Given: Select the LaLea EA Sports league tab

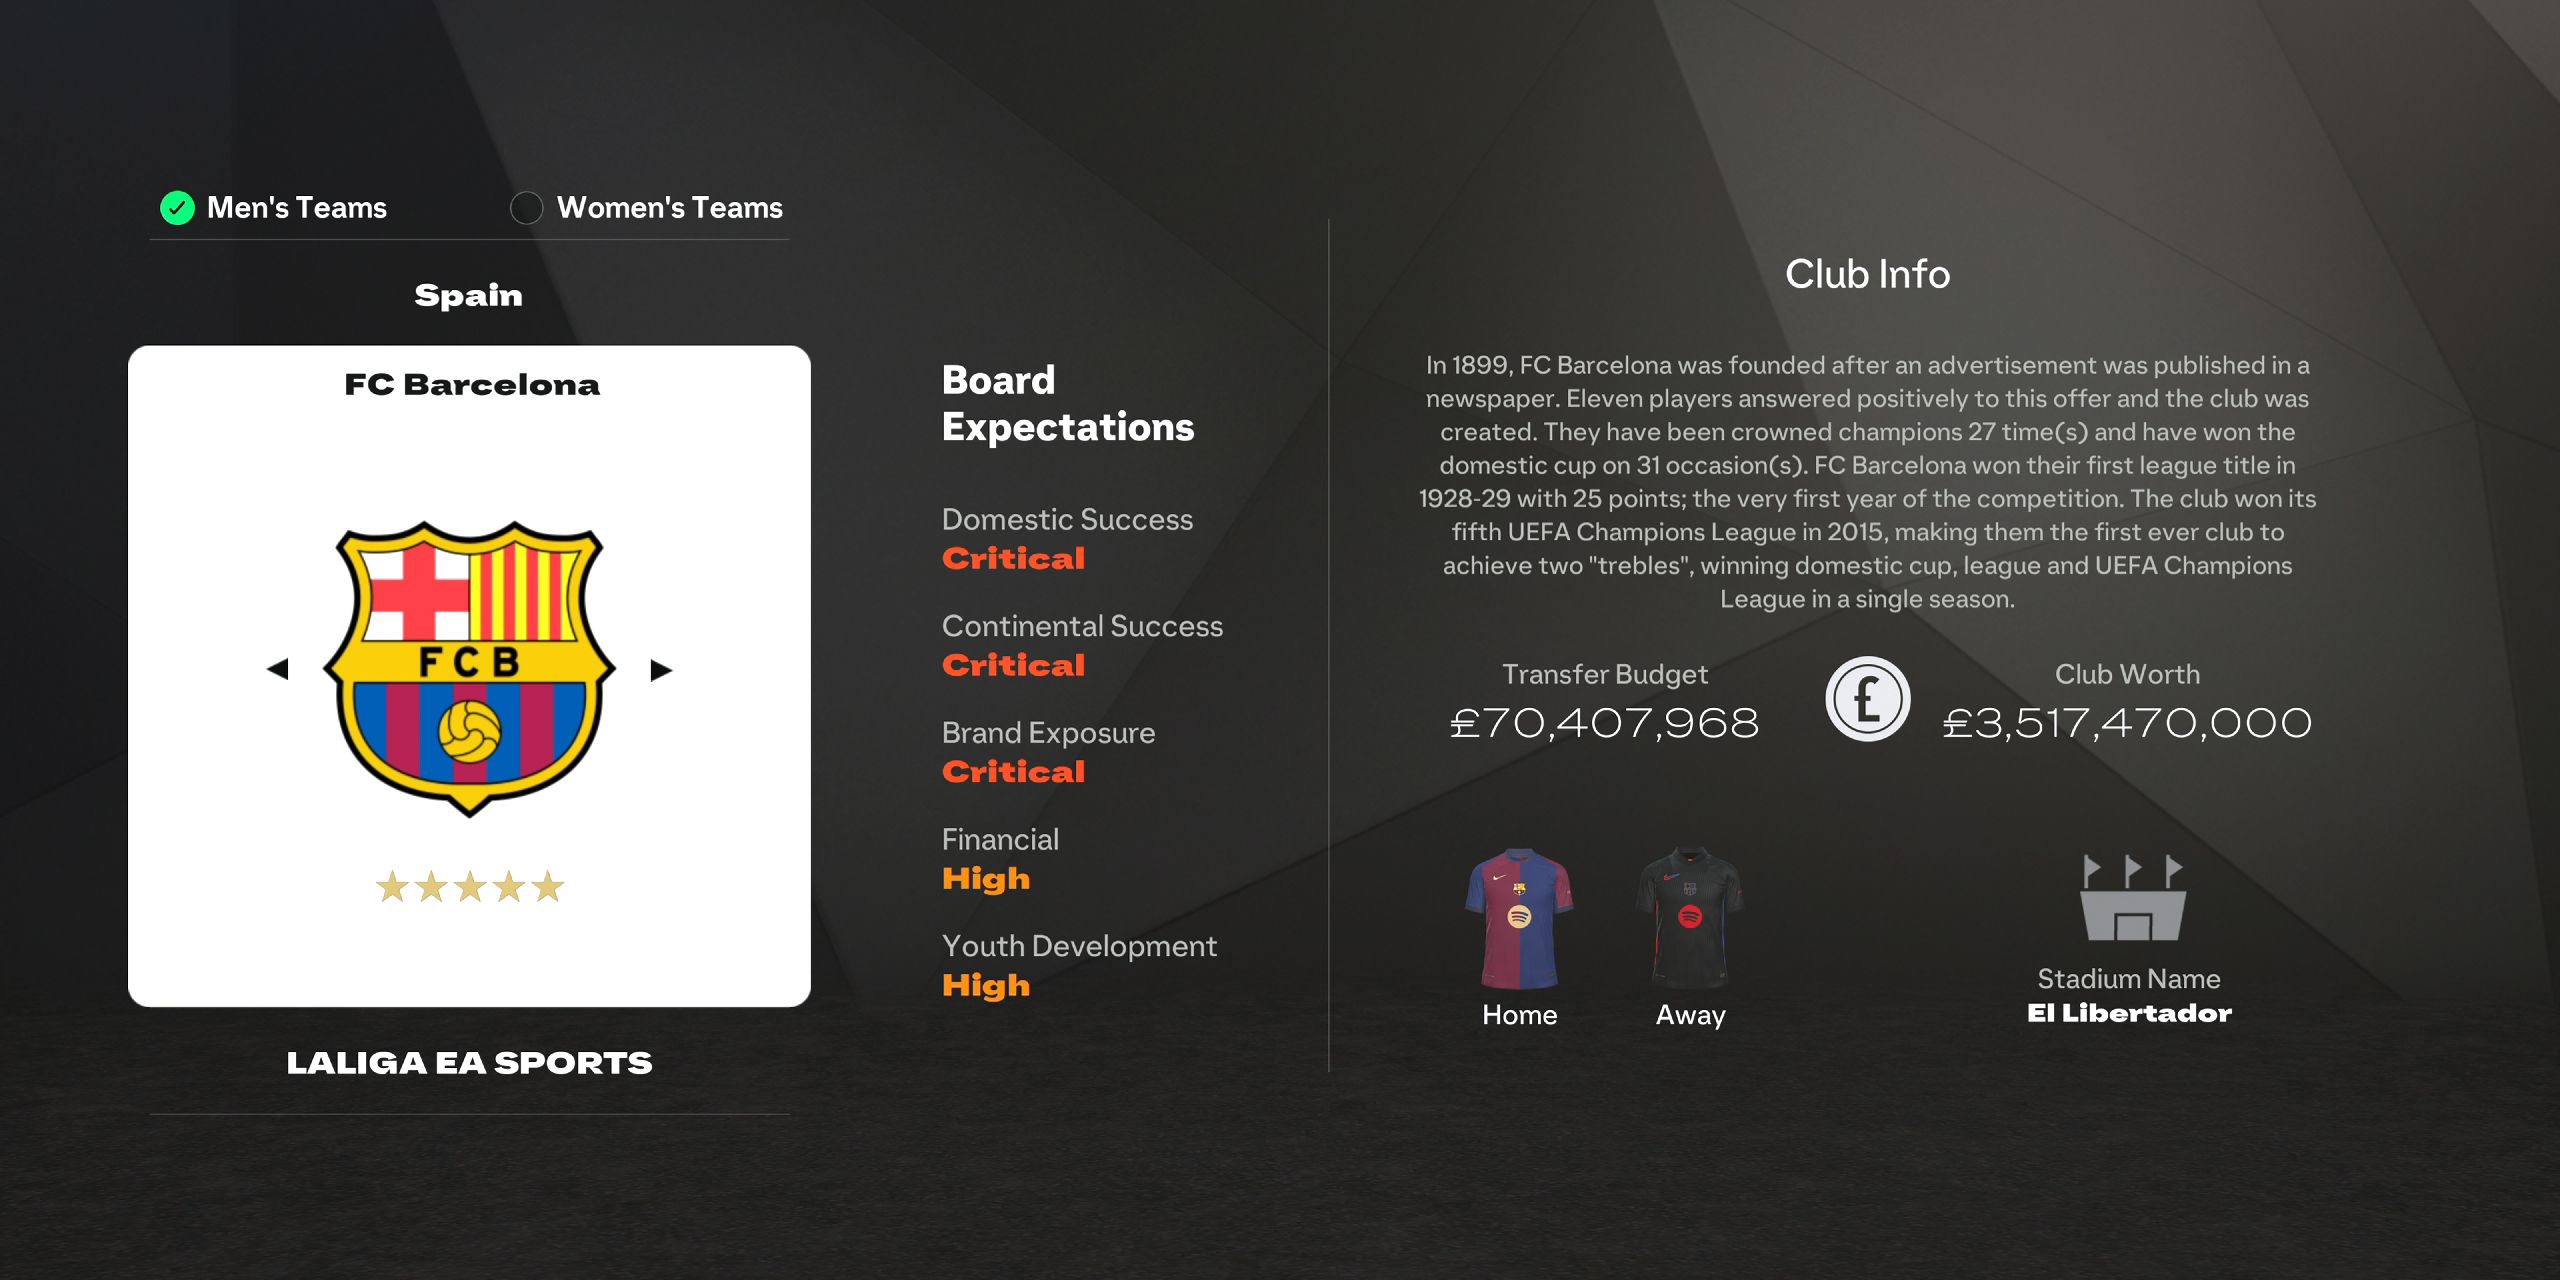Looking at the screenshot, I should coord(470,1063).
